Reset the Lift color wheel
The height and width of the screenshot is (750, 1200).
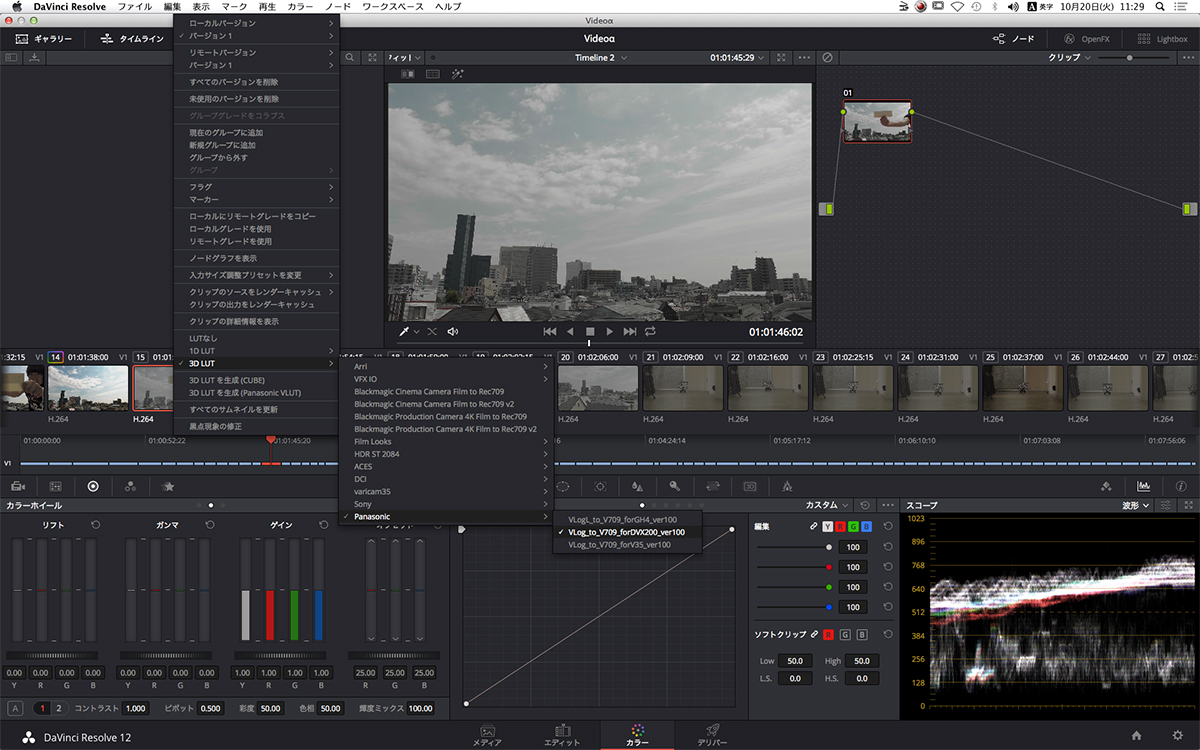coord(96,524)
